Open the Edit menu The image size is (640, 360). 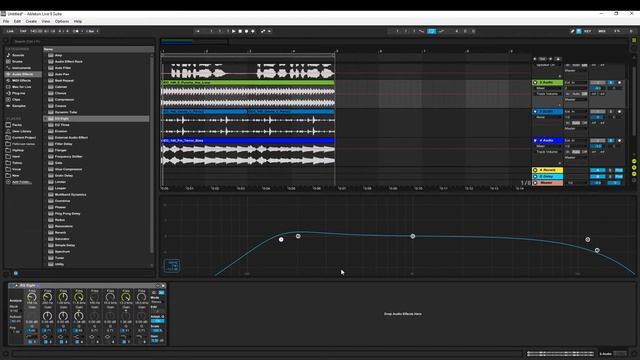17,21
